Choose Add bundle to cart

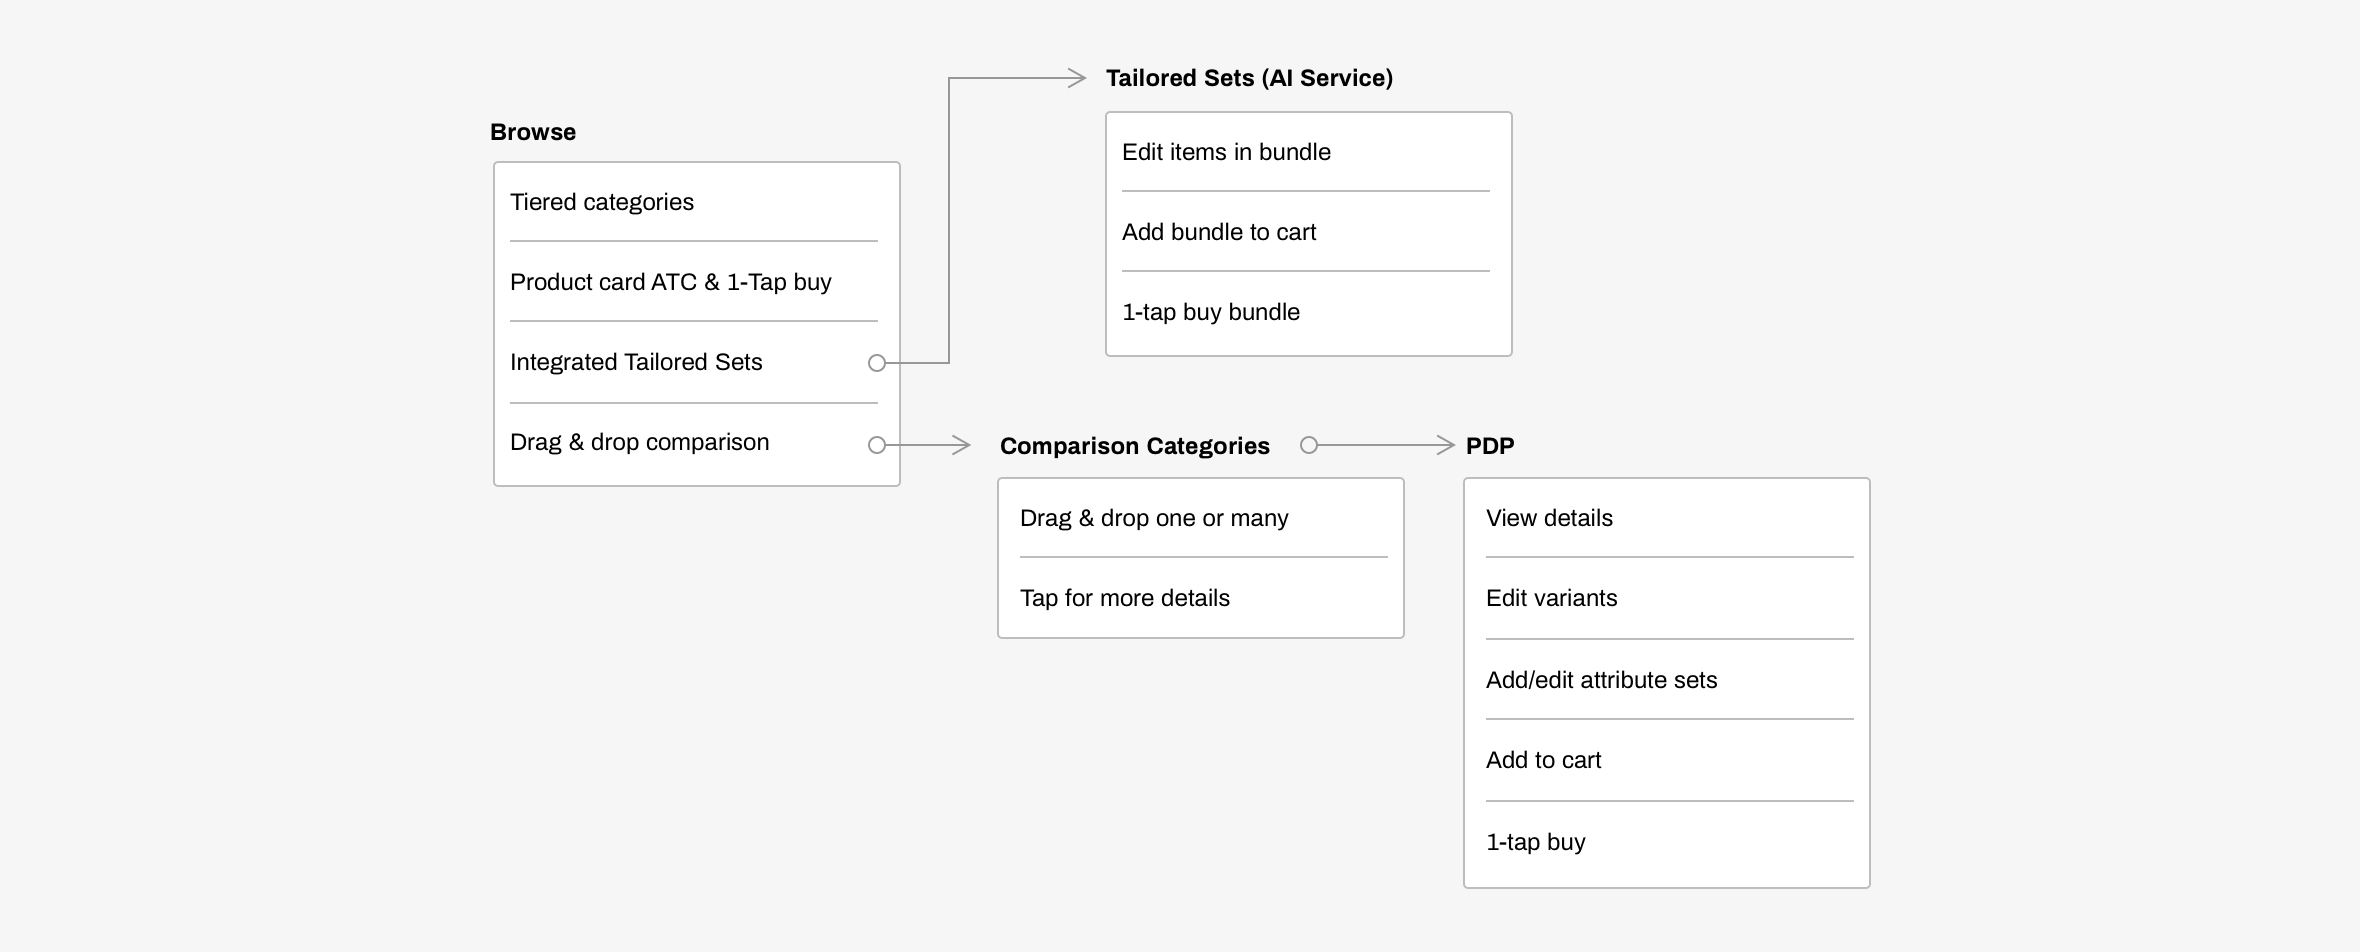[x=1219, y=232]
